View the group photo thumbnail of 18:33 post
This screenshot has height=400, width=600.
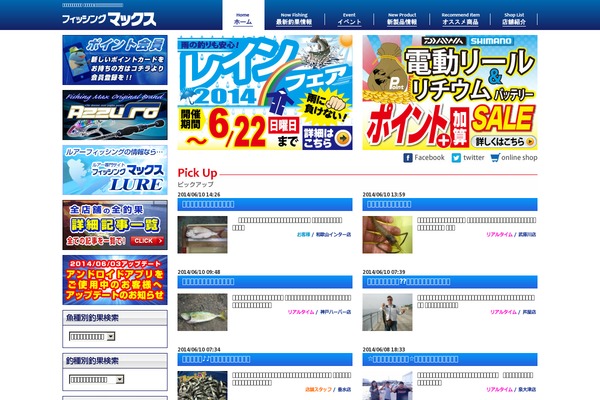click(388, 386)
